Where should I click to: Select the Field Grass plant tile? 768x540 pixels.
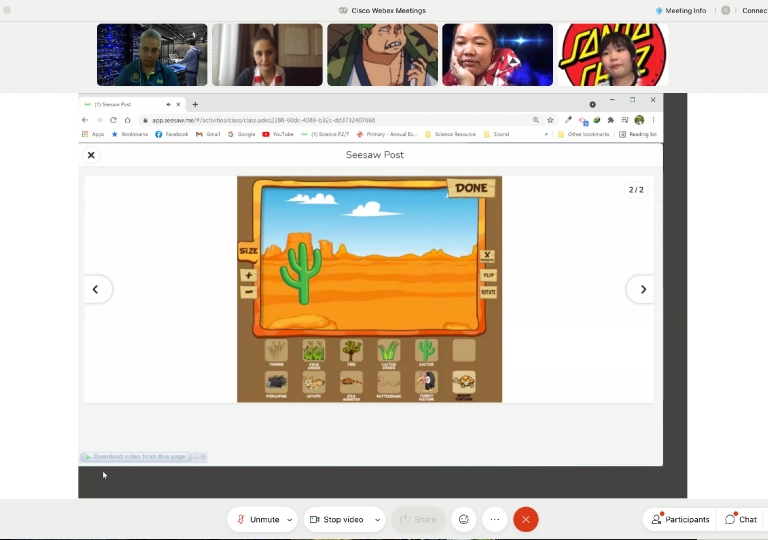pyautogui.click(x=314, y=350)
